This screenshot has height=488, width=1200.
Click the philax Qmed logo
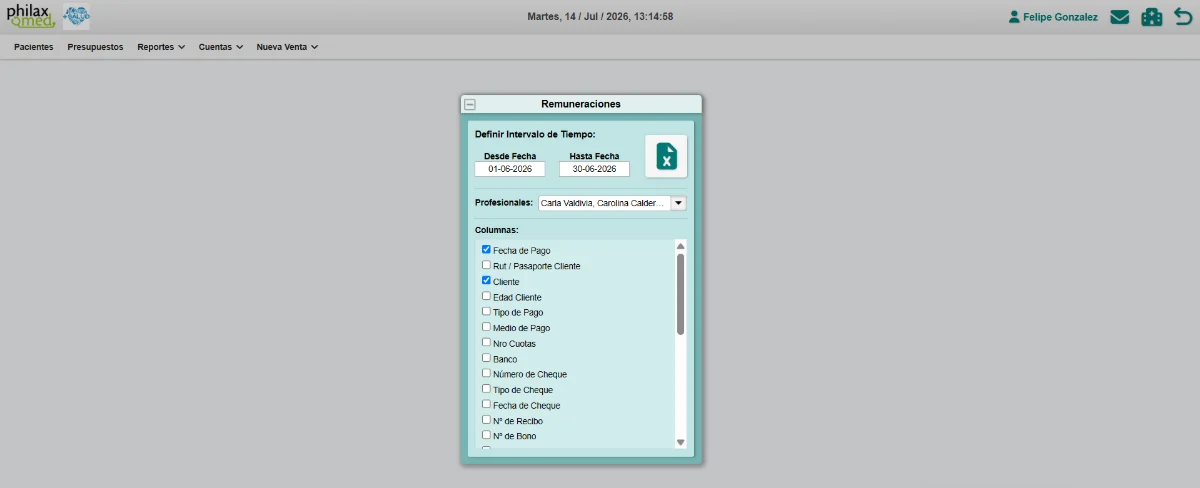[31, 16]
